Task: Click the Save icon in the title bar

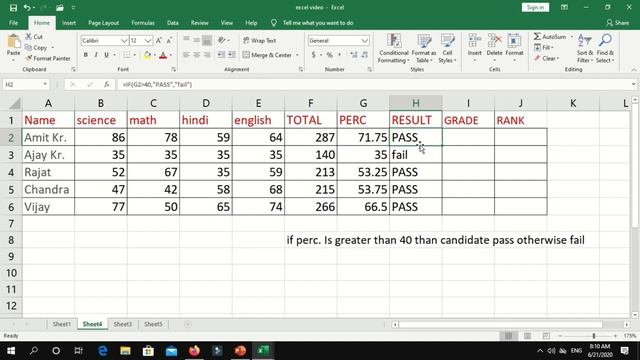Action: point(13,8)
